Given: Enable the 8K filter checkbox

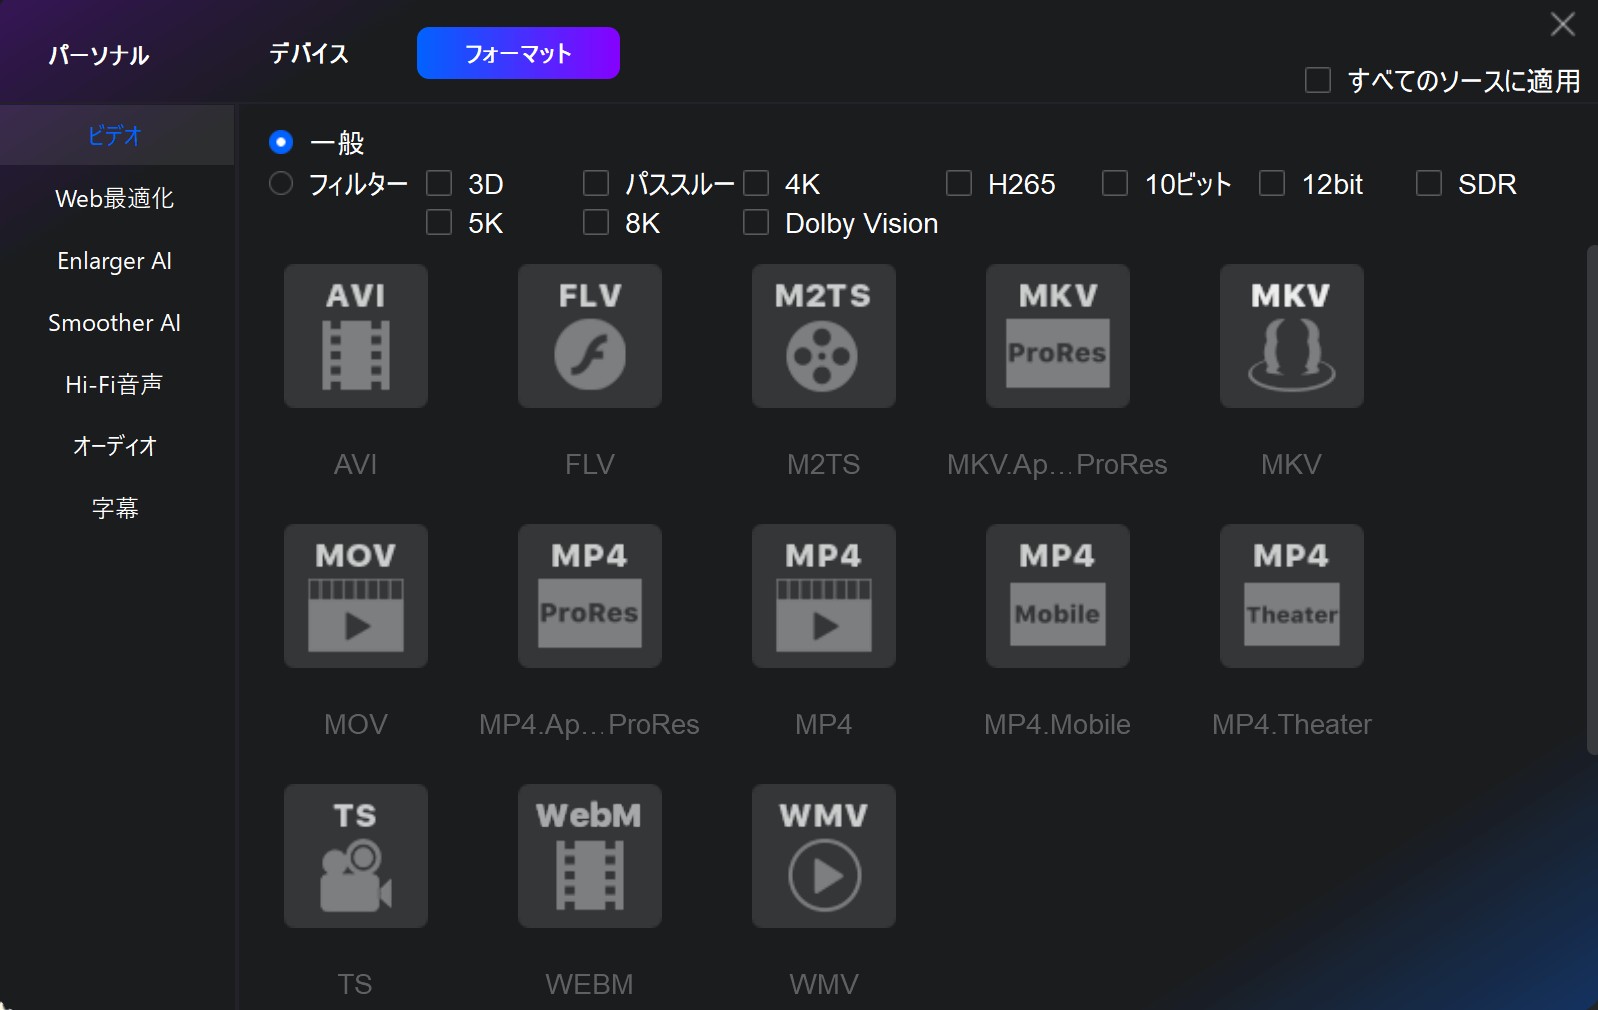Looking at the screenshot, I should click(596, 222).
